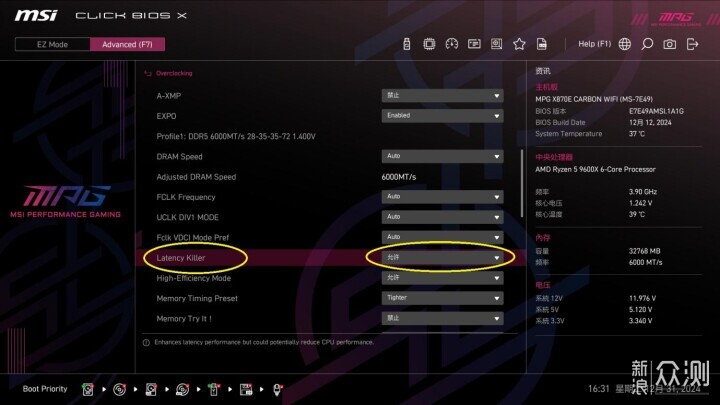Select the first hard disk boot device icon
The height and width of the screenshot is (405, 720).
pyautogui.click(x=88, y=389)
